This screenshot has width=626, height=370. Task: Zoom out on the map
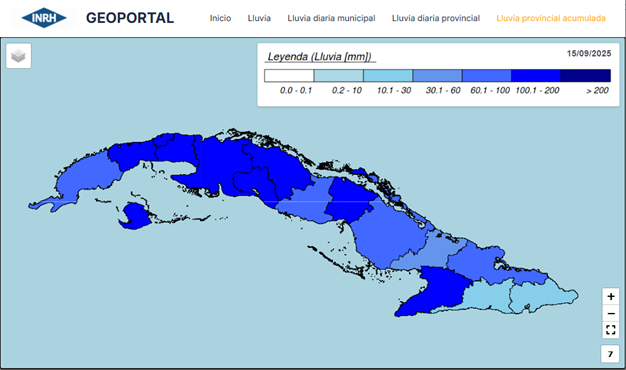point(610,313)
